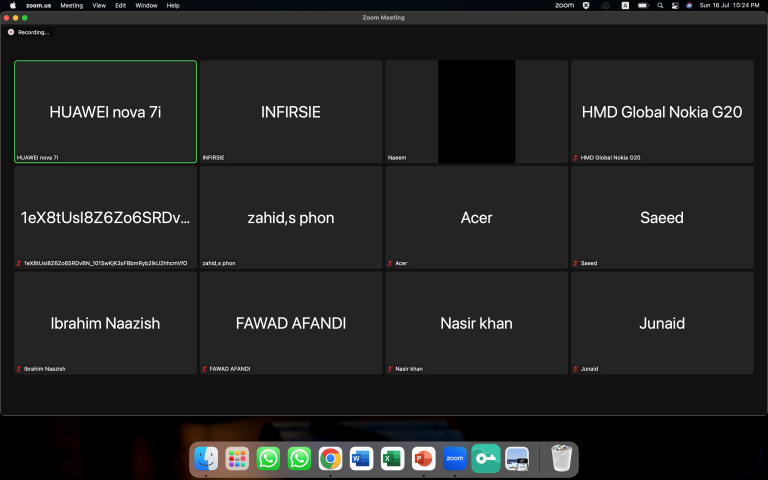Click the battery status icon
768x480 pixels.
click(x=643, y=5)
